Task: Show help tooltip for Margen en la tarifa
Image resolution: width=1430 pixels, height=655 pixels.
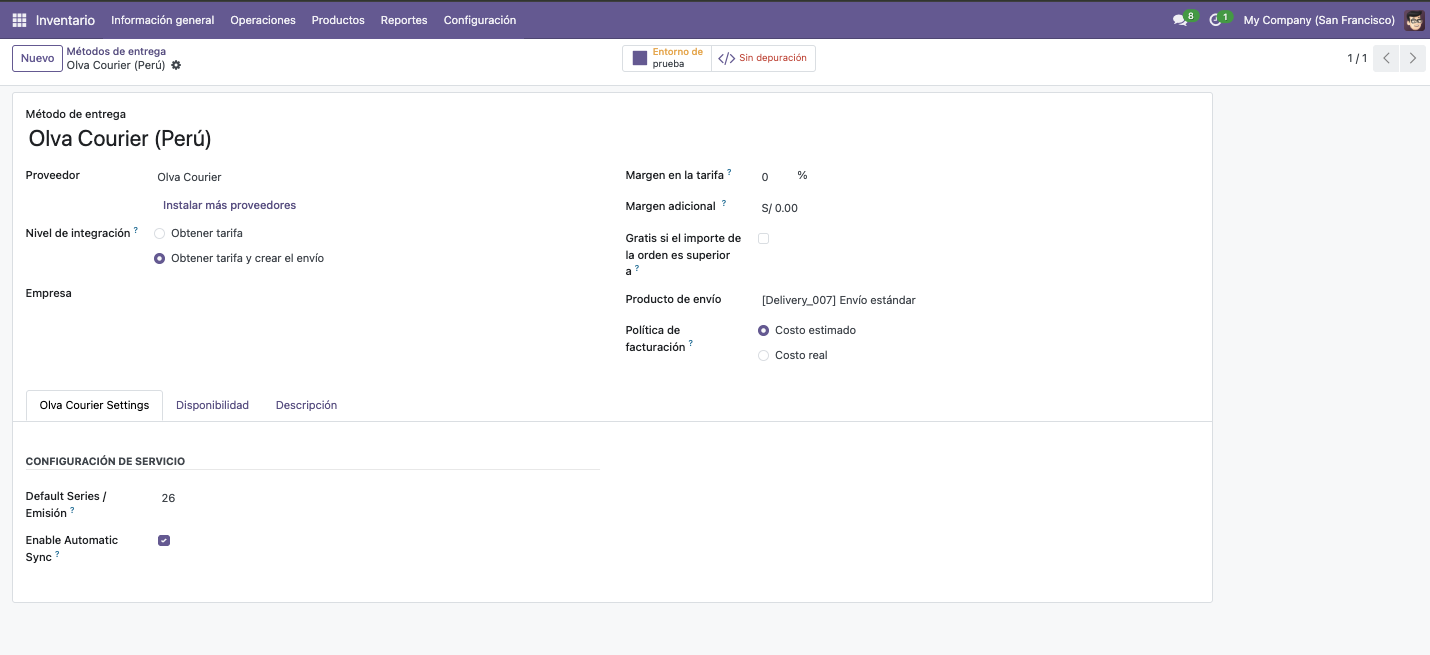Action: click(x=729, y=172)
